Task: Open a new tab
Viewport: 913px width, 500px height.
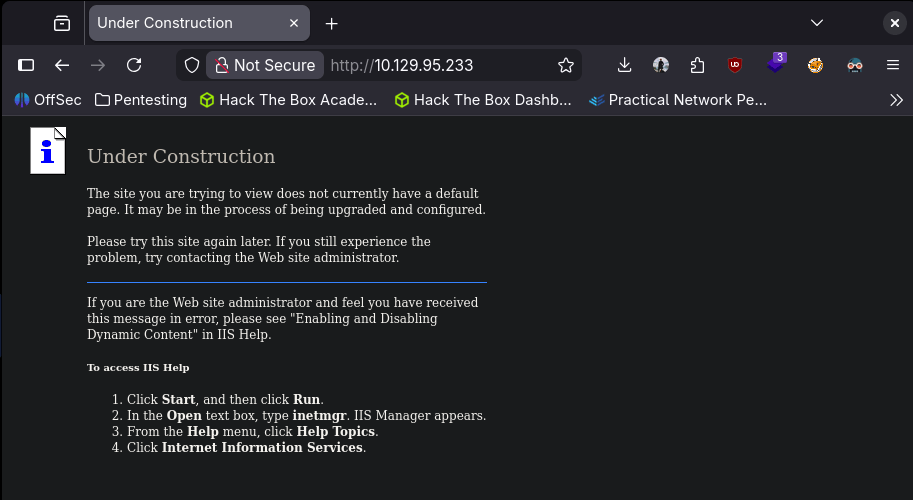Action: [x=332, y=23]
